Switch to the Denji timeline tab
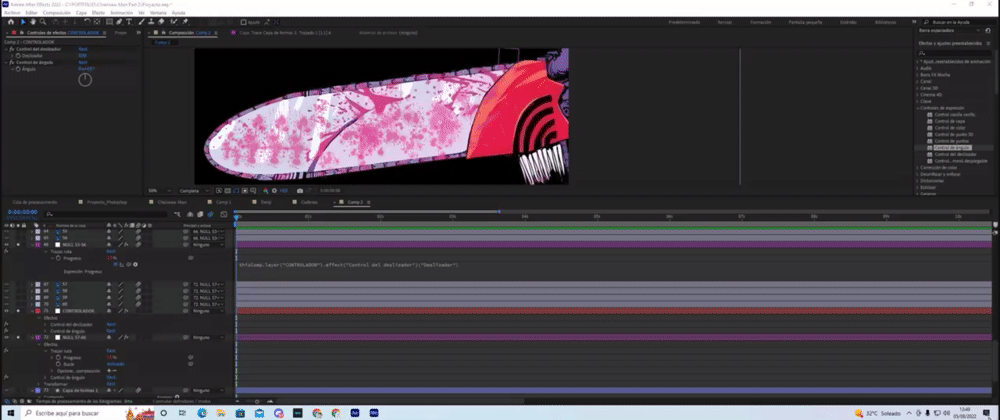 point(265,202)
